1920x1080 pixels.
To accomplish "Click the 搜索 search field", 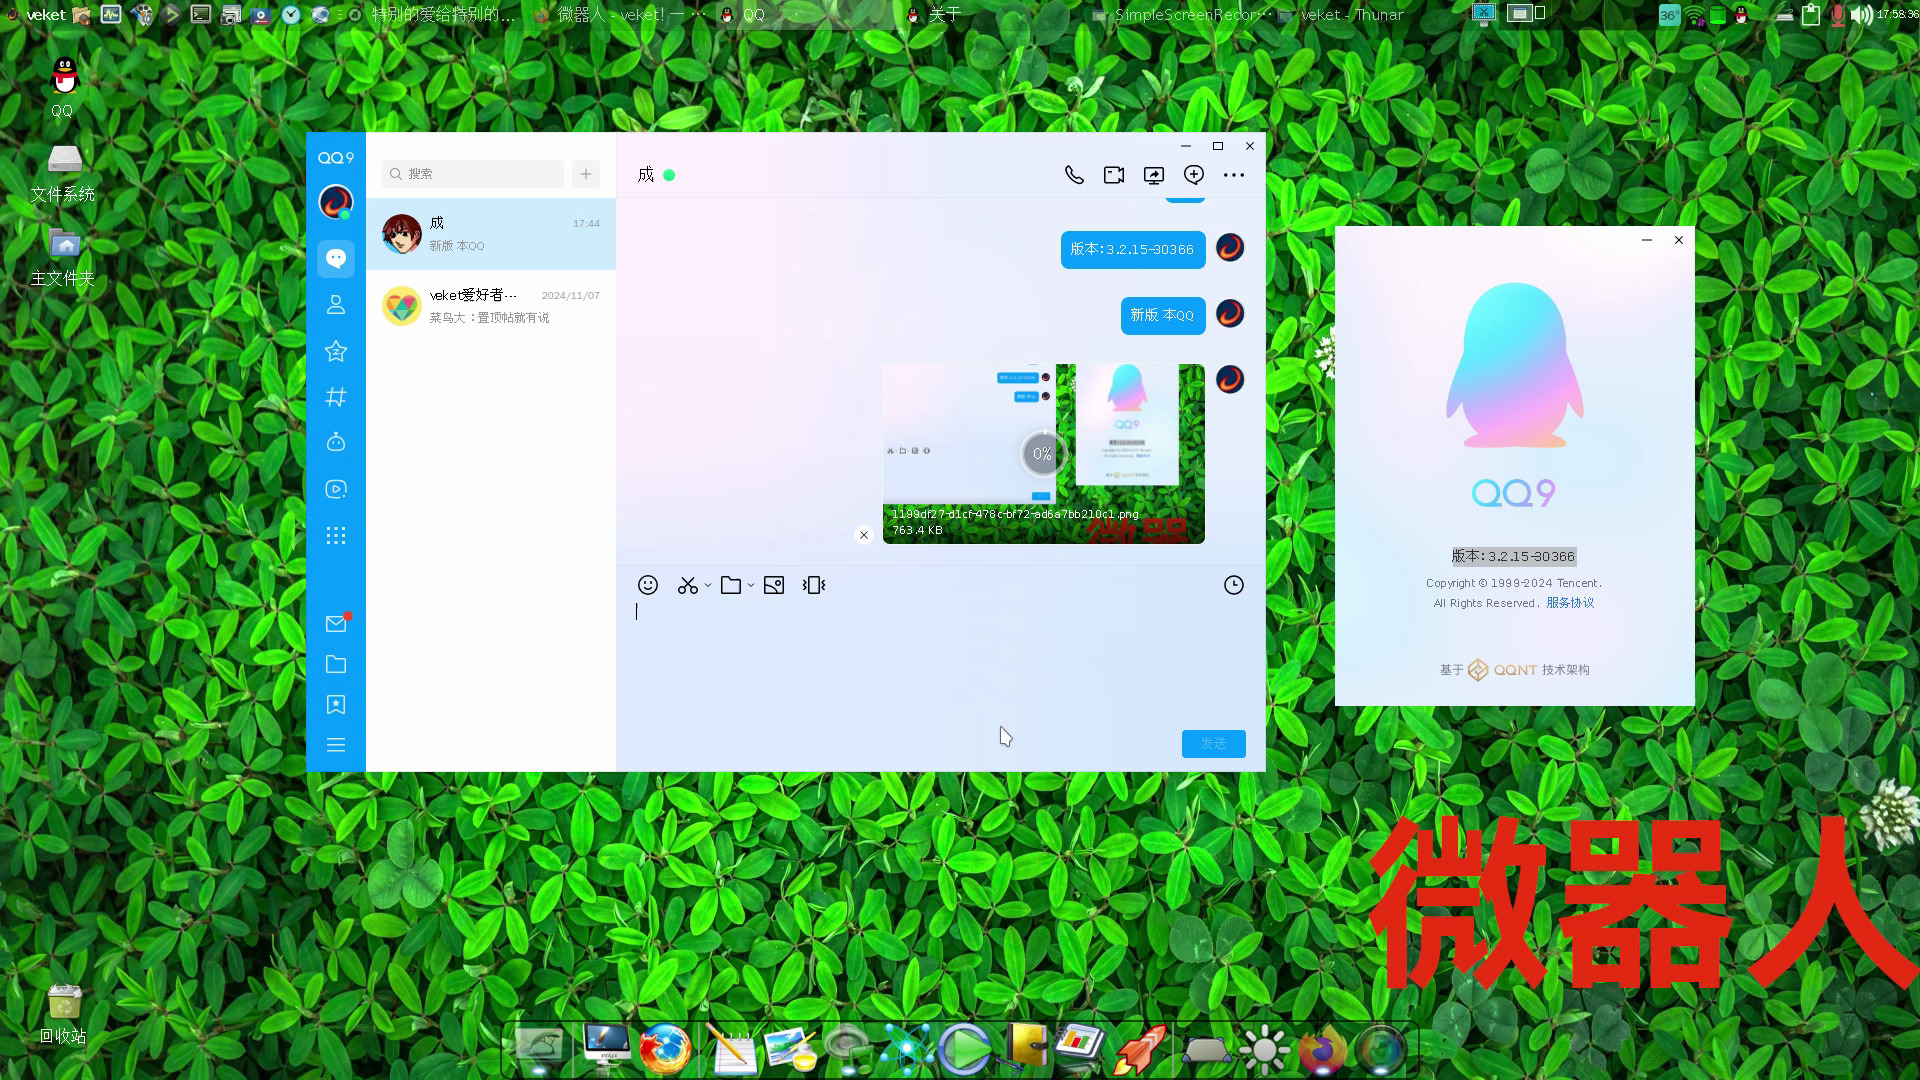I will coord(473,174).
